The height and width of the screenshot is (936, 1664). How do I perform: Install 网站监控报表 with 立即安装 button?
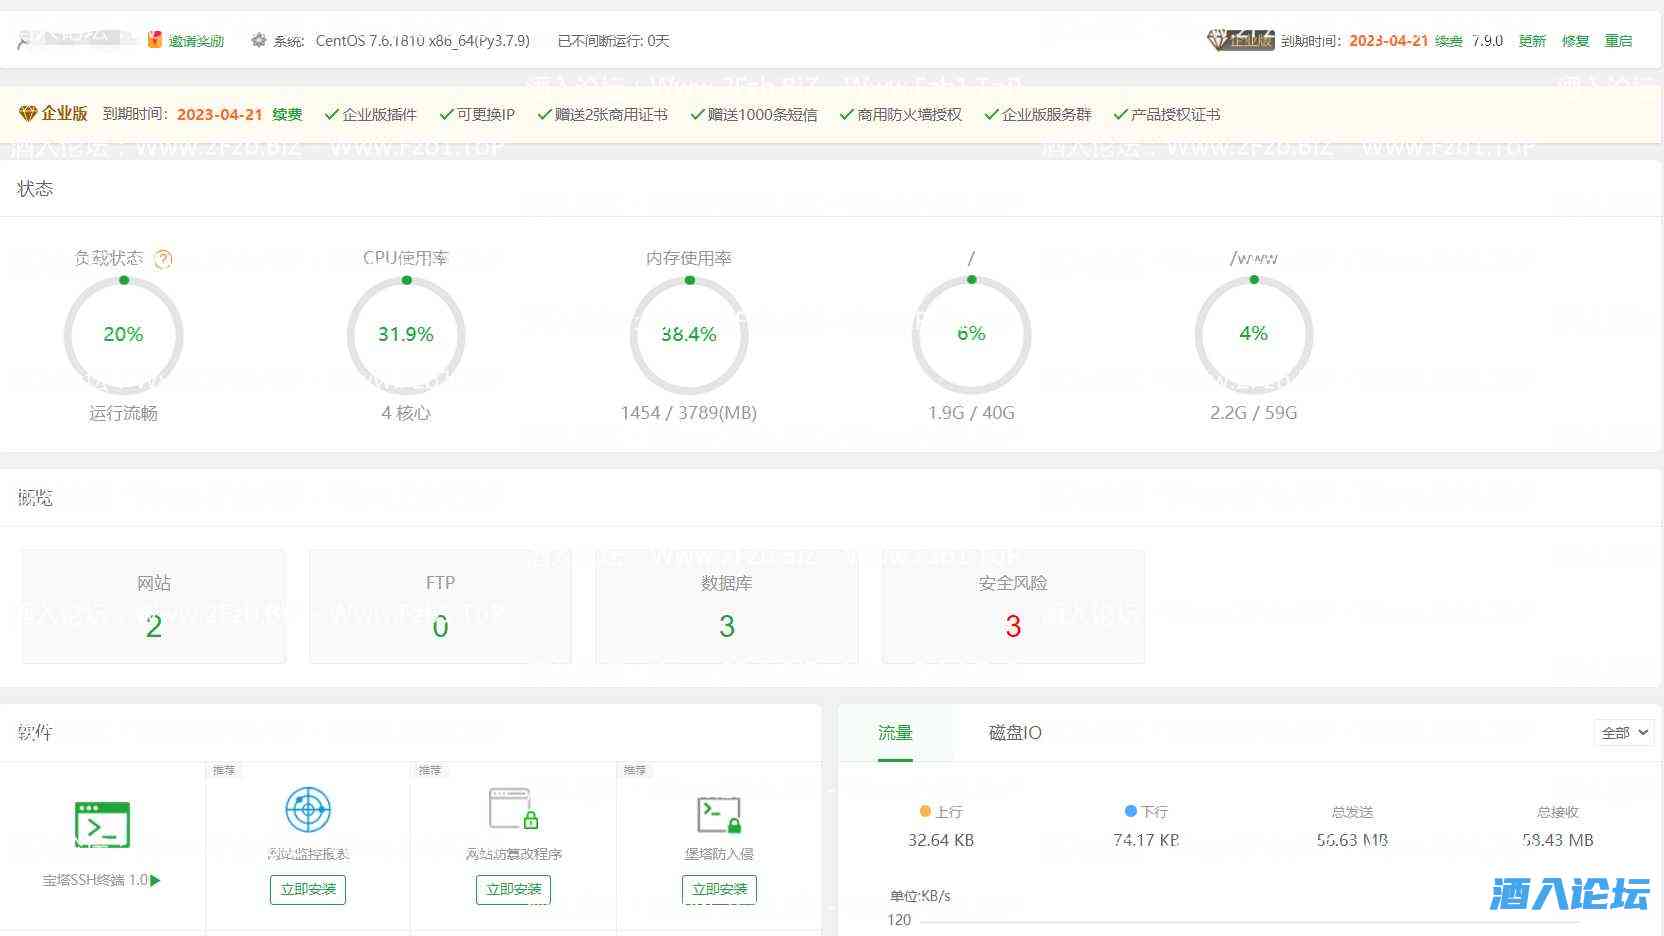pos(308,889)
